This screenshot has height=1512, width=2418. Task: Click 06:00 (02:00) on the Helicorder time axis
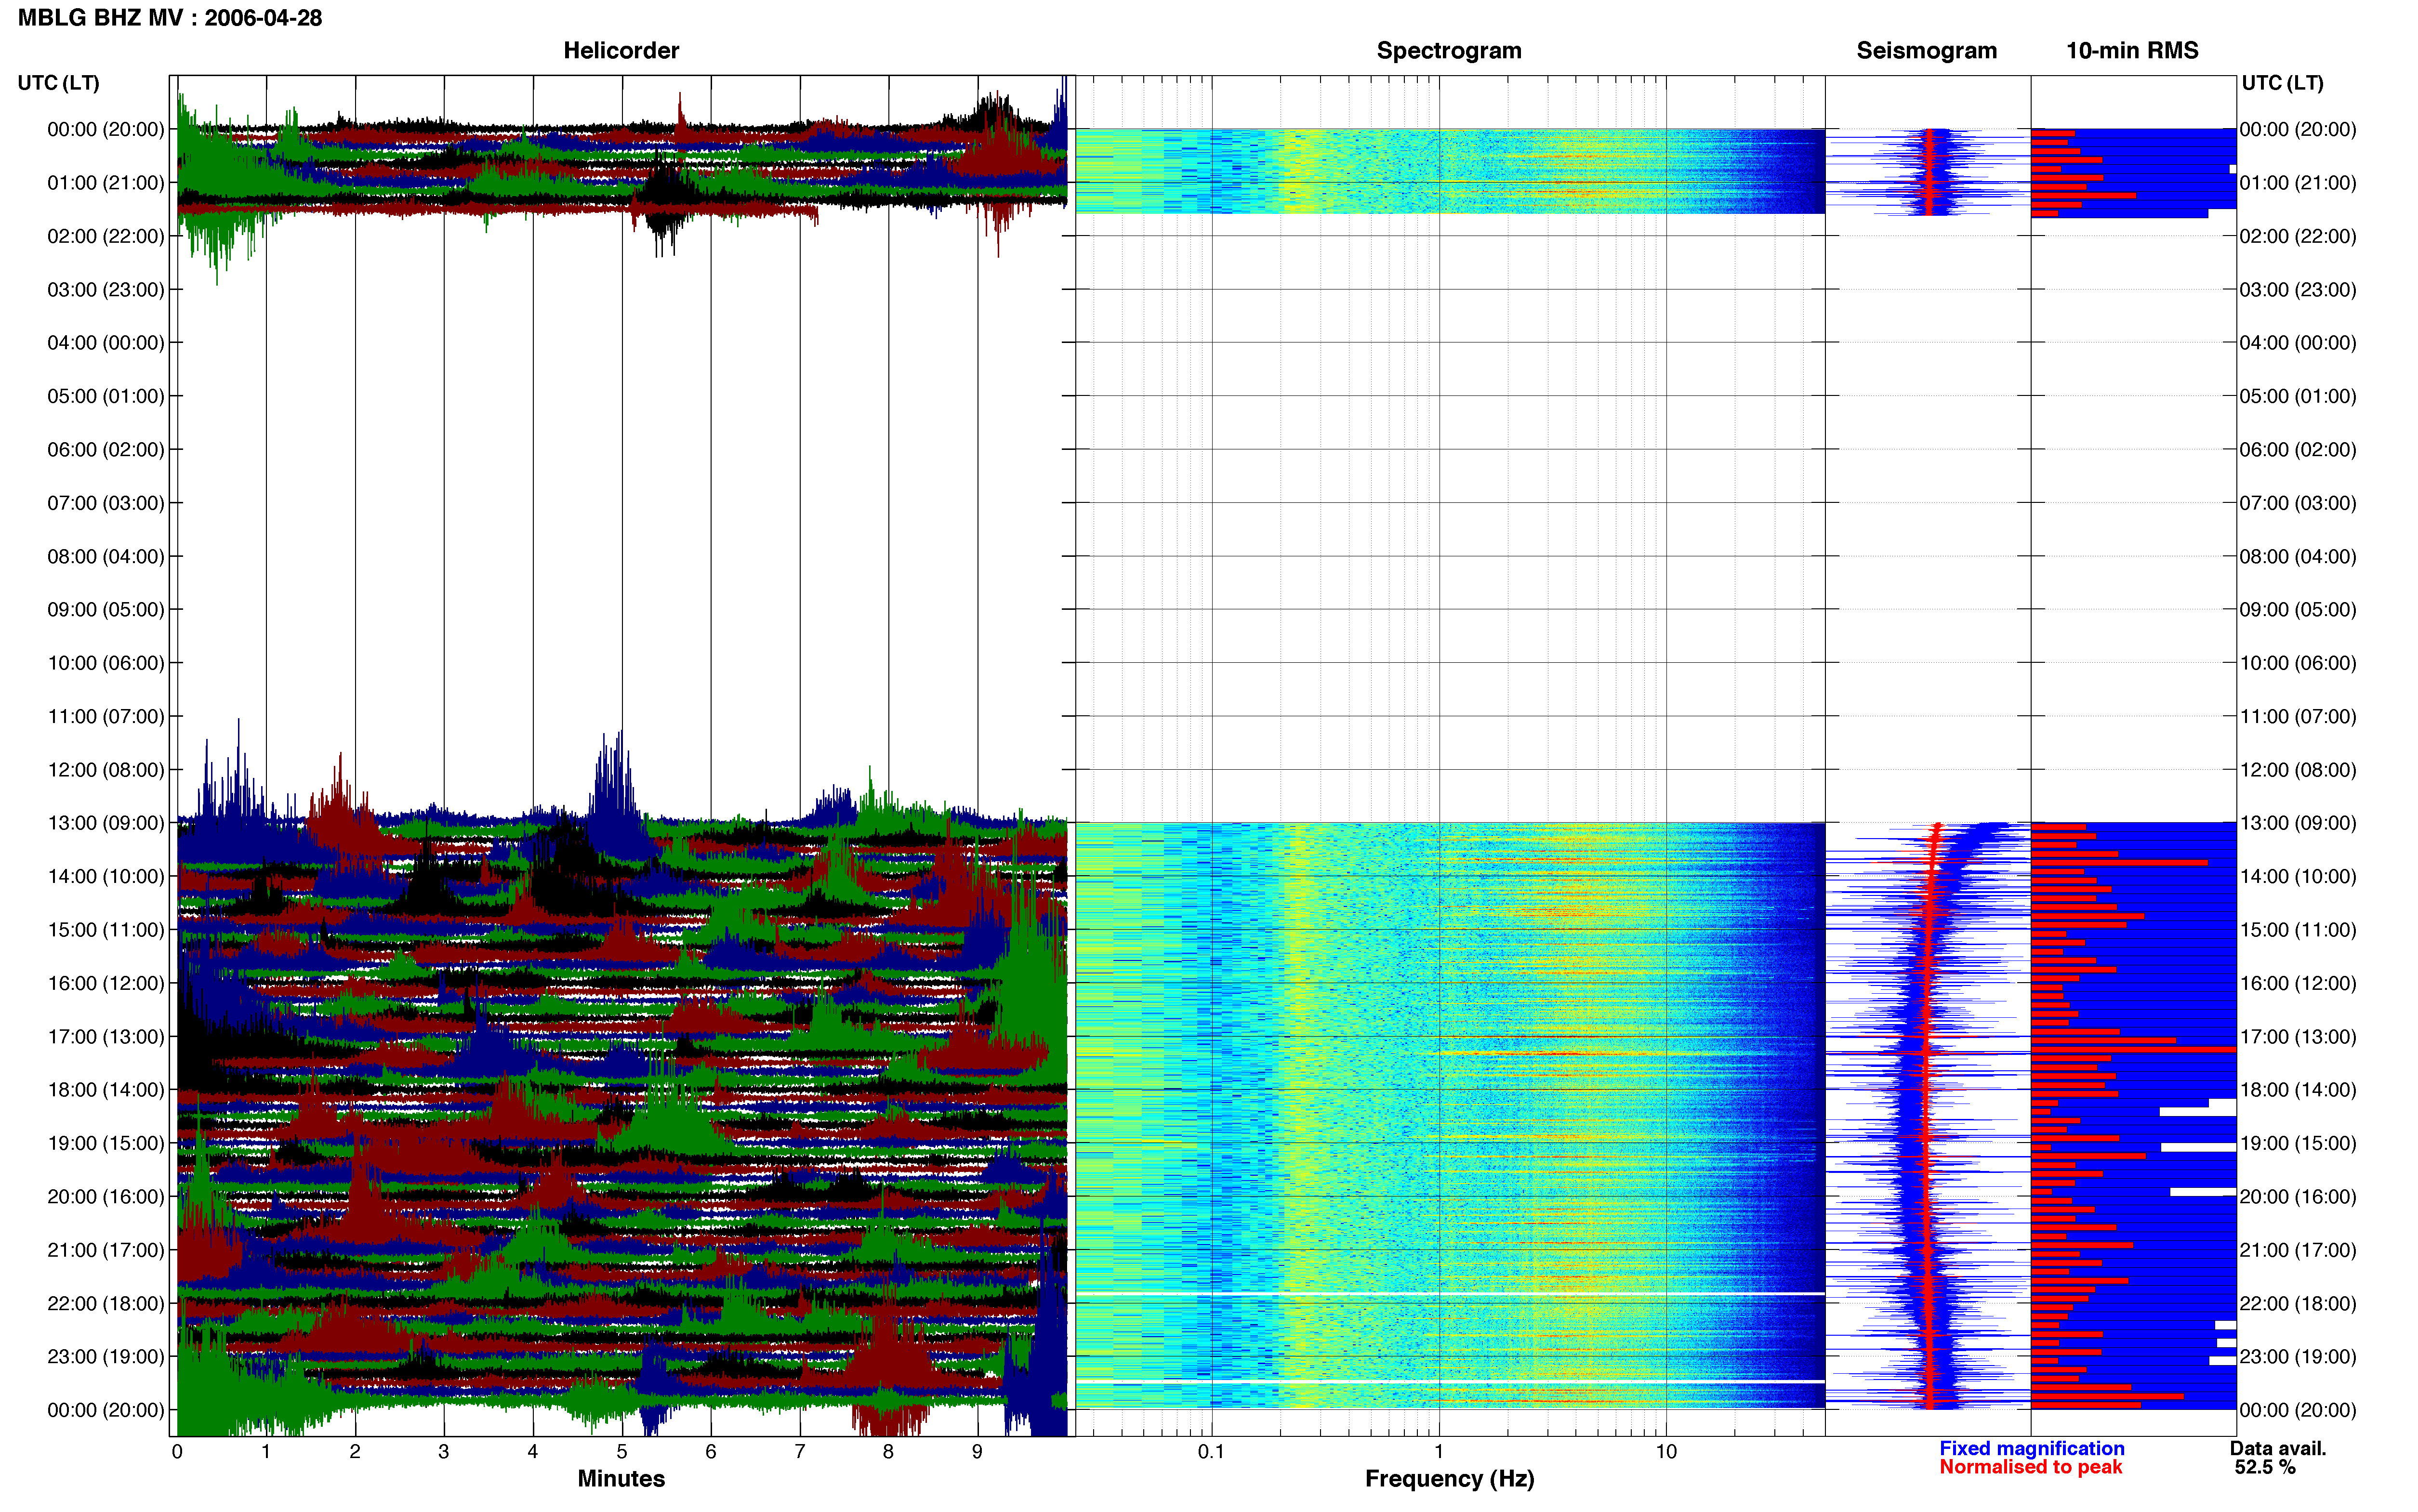tap(106, 450)
